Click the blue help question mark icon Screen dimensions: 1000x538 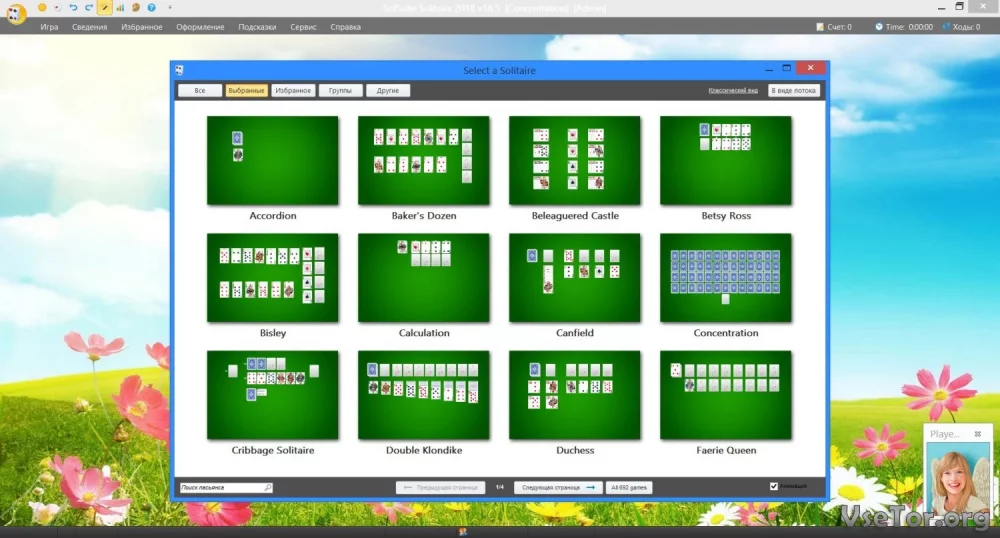click(150, 8)
